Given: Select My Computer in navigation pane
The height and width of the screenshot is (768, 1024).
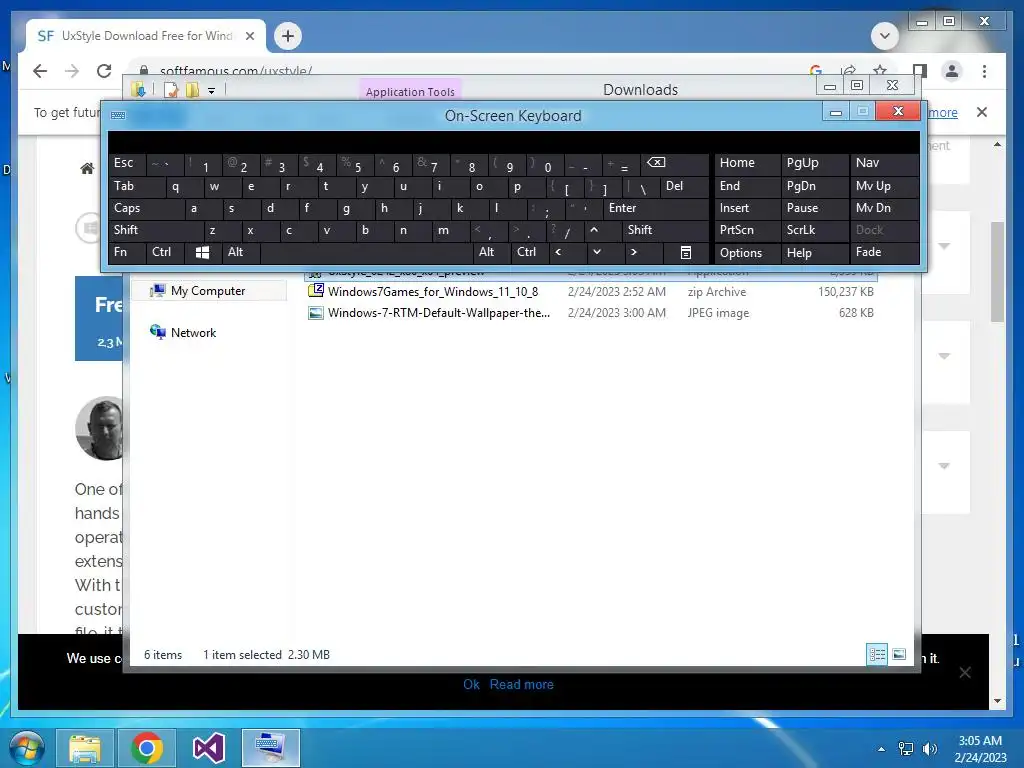Looking at the screenshot, I should [208, 291].
